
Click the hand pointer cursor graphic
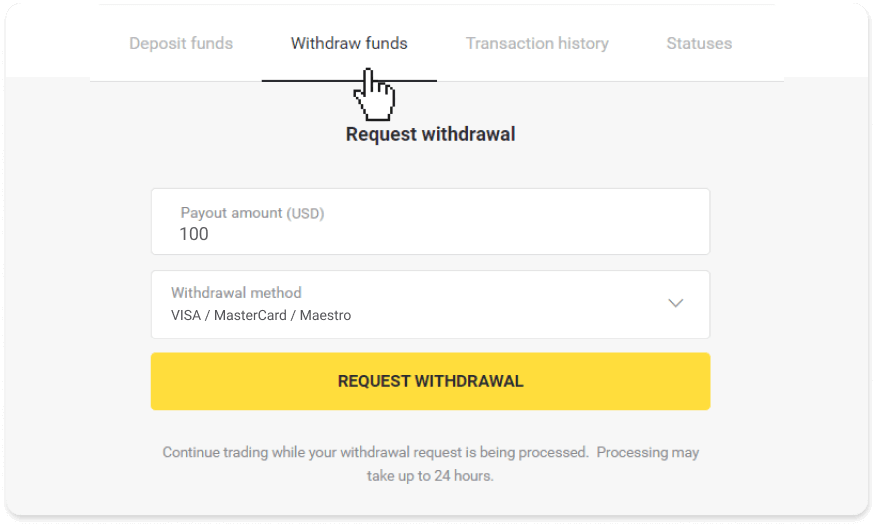375,95
